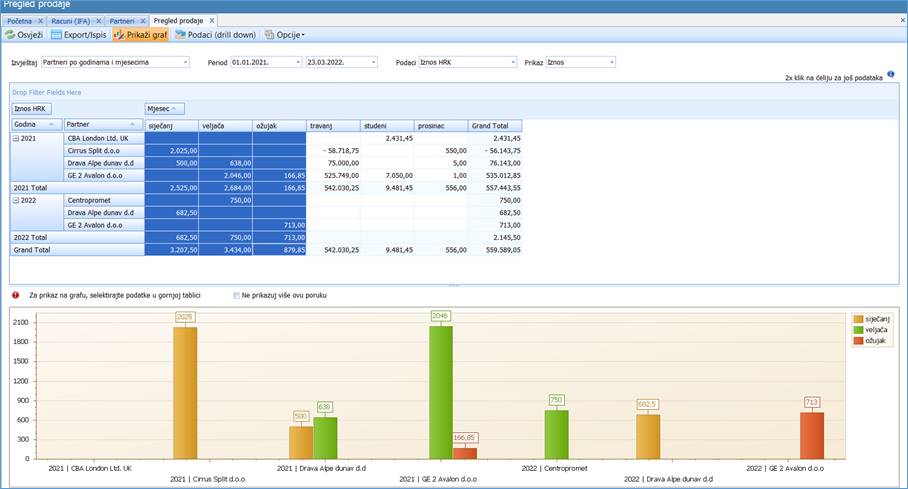
Task: Close the Partneri tab
Action: click(x=143, y=21)
